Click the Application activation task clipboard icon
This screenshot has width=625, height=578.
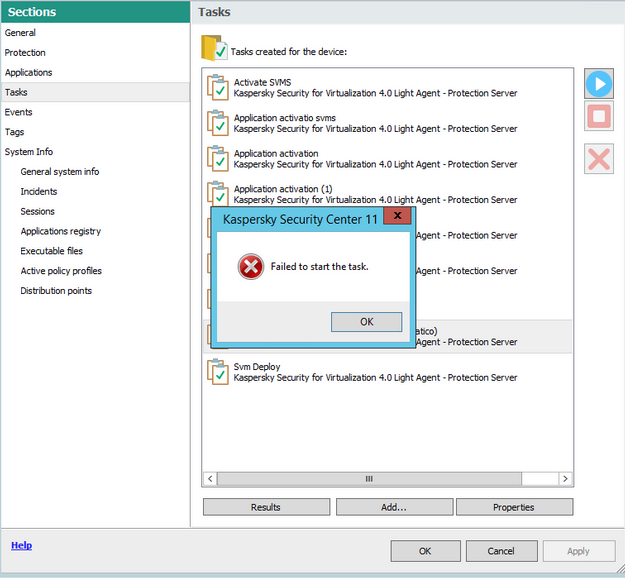(218, 159)
